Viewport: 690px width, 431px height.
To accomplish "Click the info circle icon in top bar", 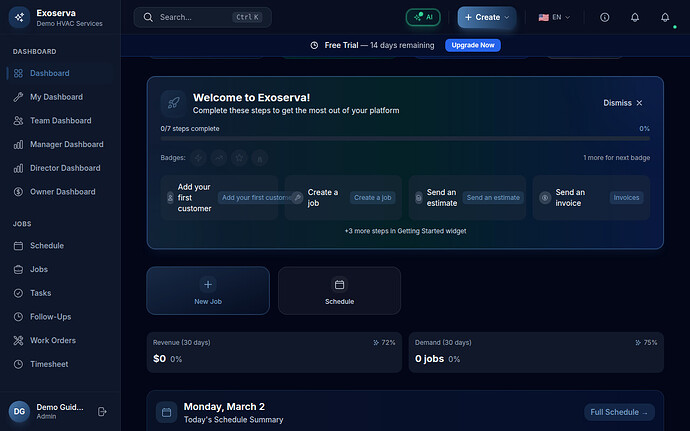I will [x=604, y=17].
